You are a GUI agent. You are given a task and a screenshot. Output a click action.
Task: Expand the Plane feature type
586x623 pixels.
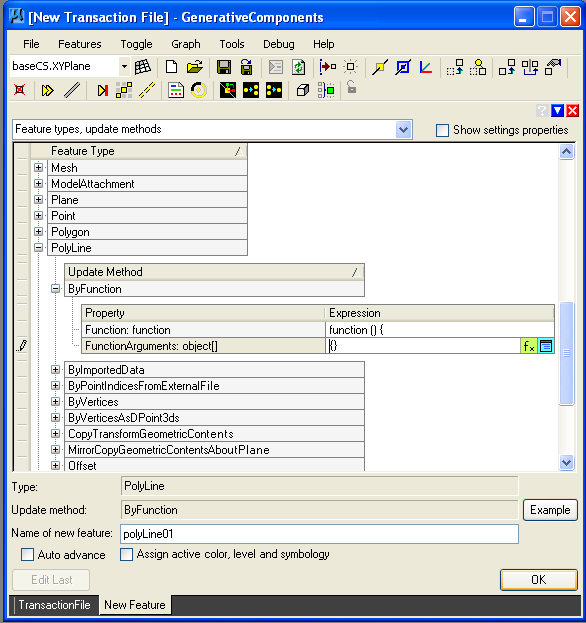coord(39,199)
